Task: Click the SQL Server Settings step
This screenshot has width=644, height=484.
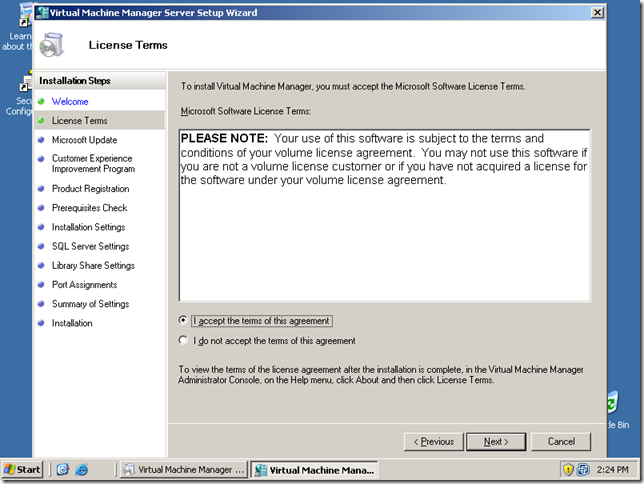Action: (90, 247)
